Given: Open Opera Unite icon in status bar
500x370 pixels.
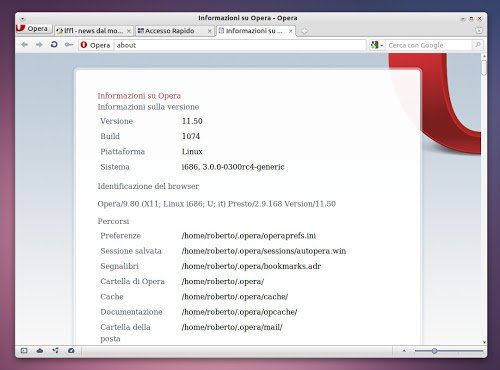Looking at the screenshot, I should pyautogui.click(x=55, y=350).
